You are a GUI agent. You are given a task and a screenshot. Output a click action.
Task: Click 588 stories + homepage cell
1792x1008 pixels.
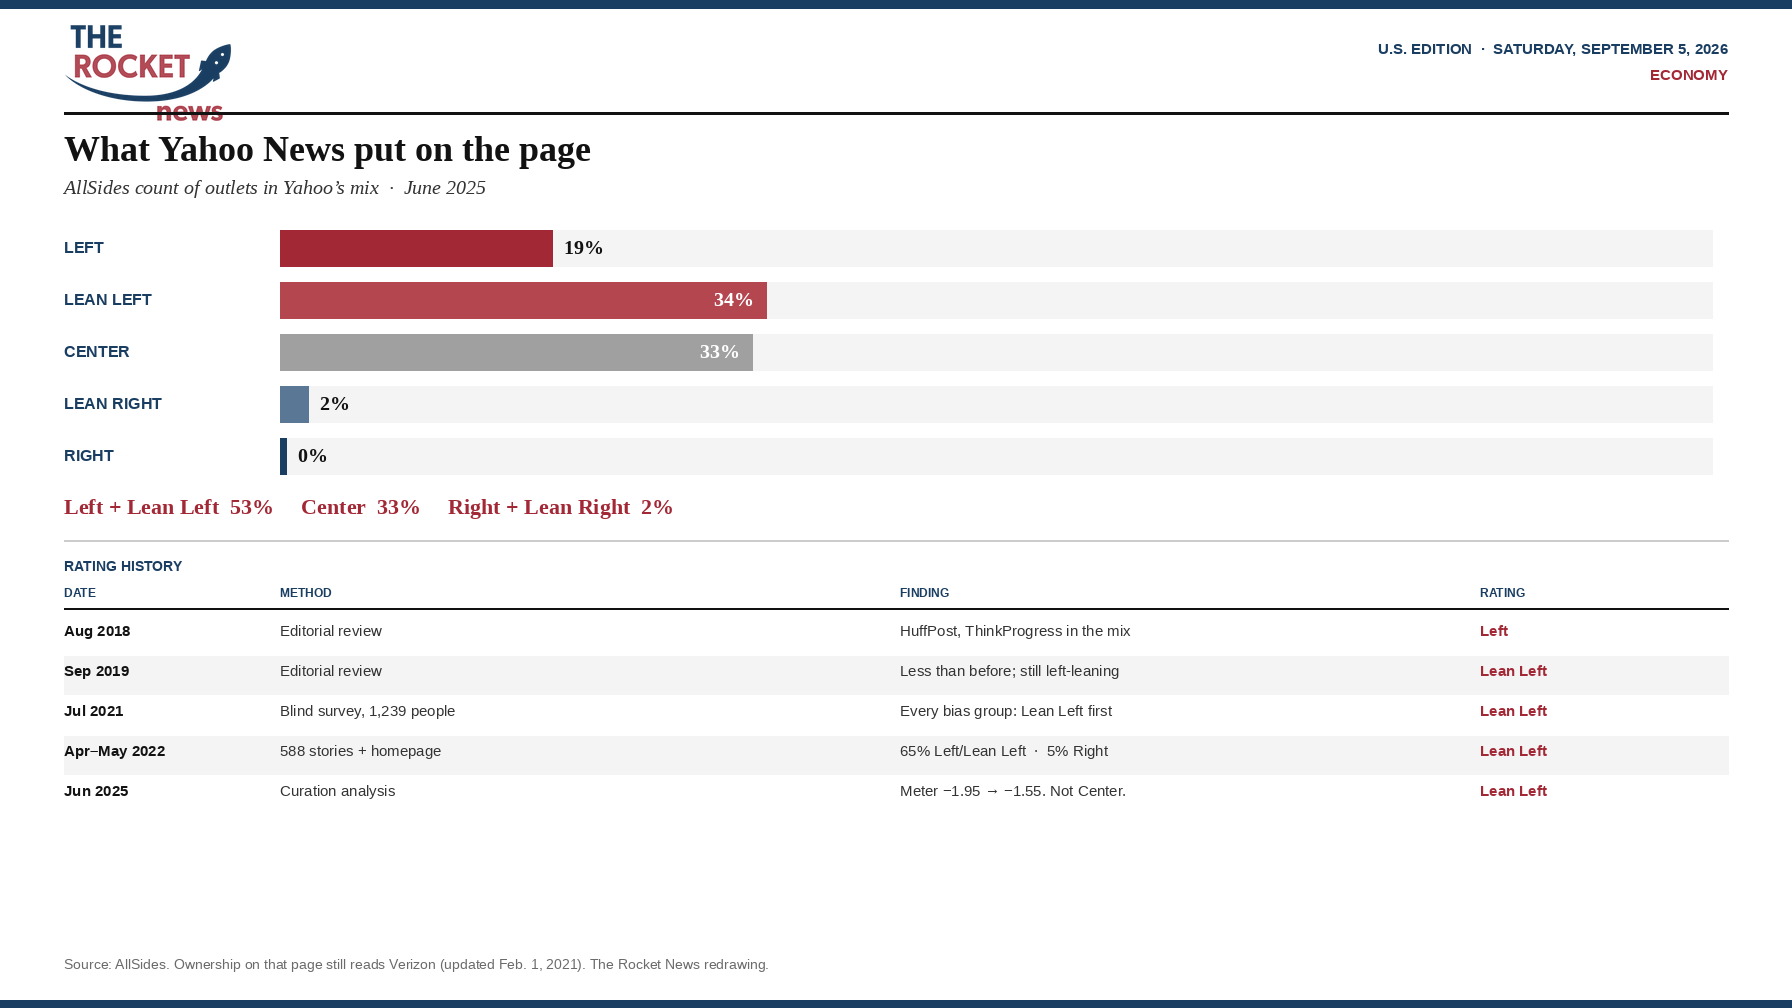pos(360,751)
